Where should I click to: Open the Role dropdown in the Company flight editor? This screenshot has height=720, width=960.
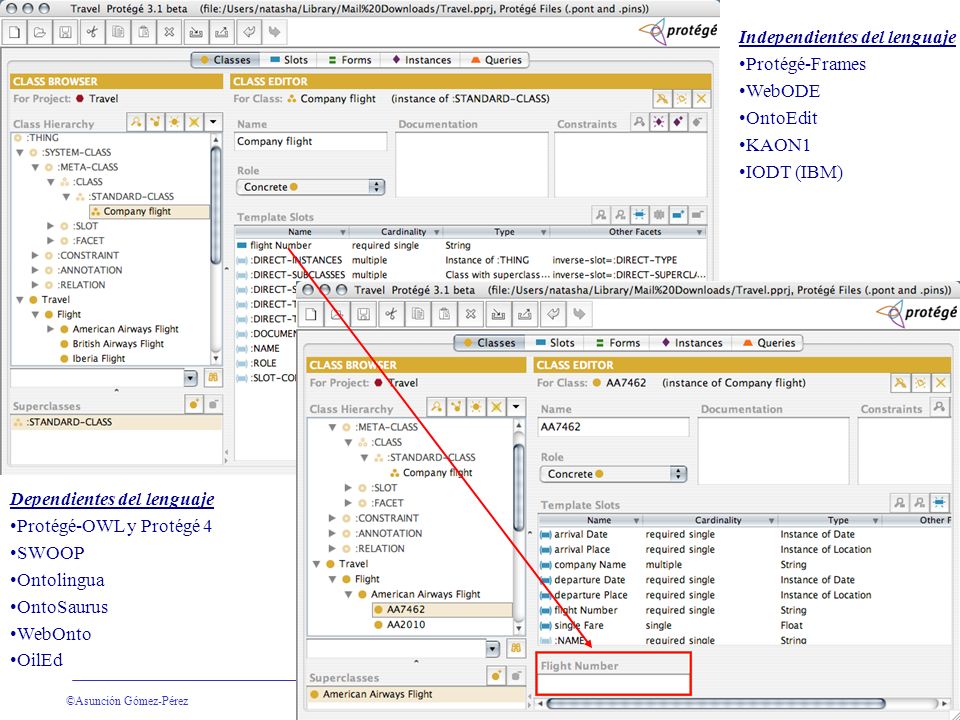tap(310, 187)
